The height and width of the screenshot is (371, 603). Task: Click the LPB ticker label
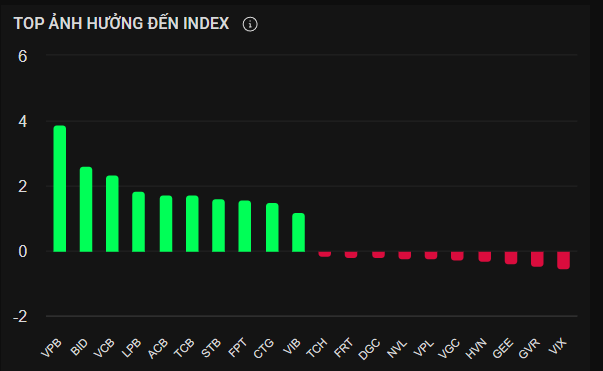[x=132, y=348]
